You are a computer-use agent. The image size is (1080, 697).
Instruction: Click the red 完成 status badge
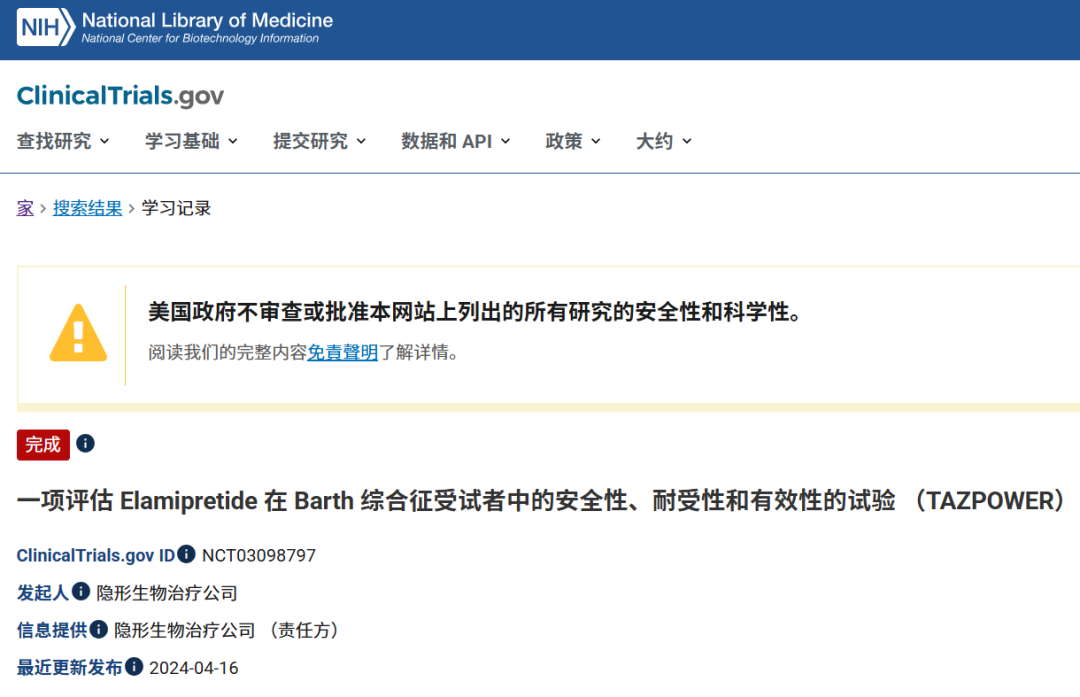(x=43, y=444)
